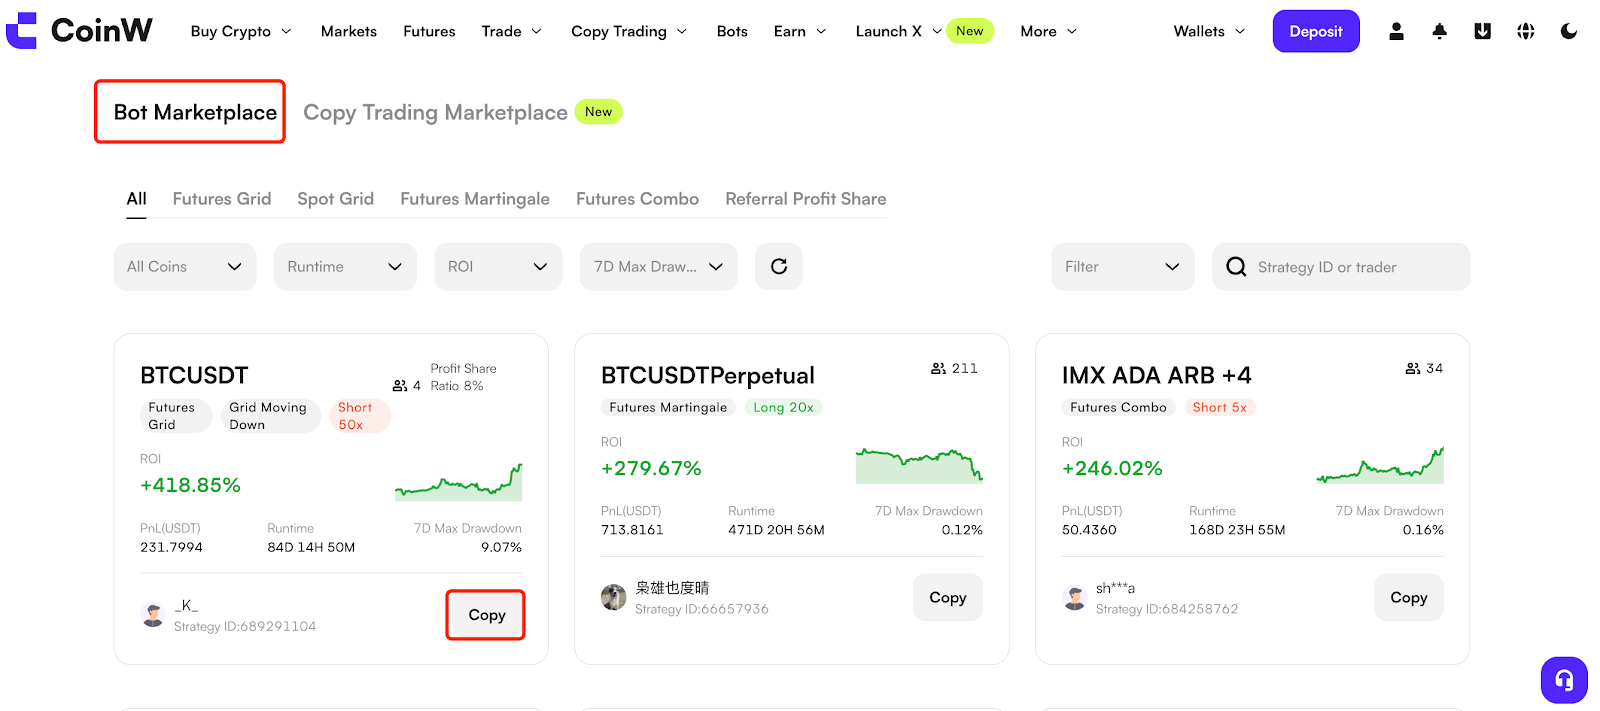Open the Markets menu item
The width and height of the screenshot is (1600, 711).
(349, 32)
